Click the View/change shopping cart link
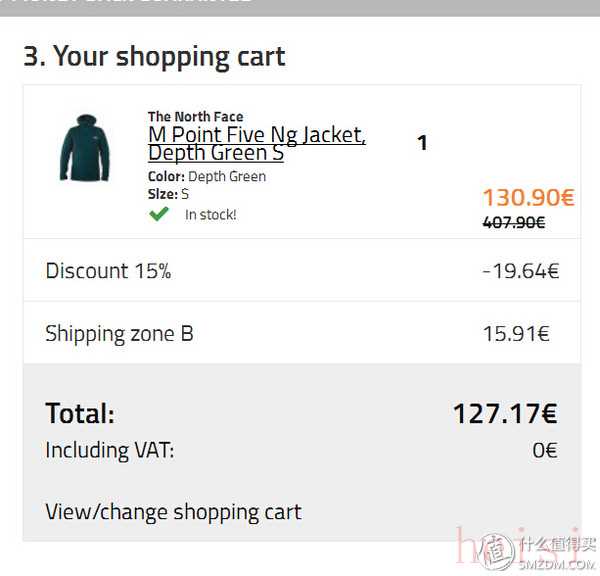Image resolution: width=600 pixels, height=576 pixels. click(x=173, y=512)
